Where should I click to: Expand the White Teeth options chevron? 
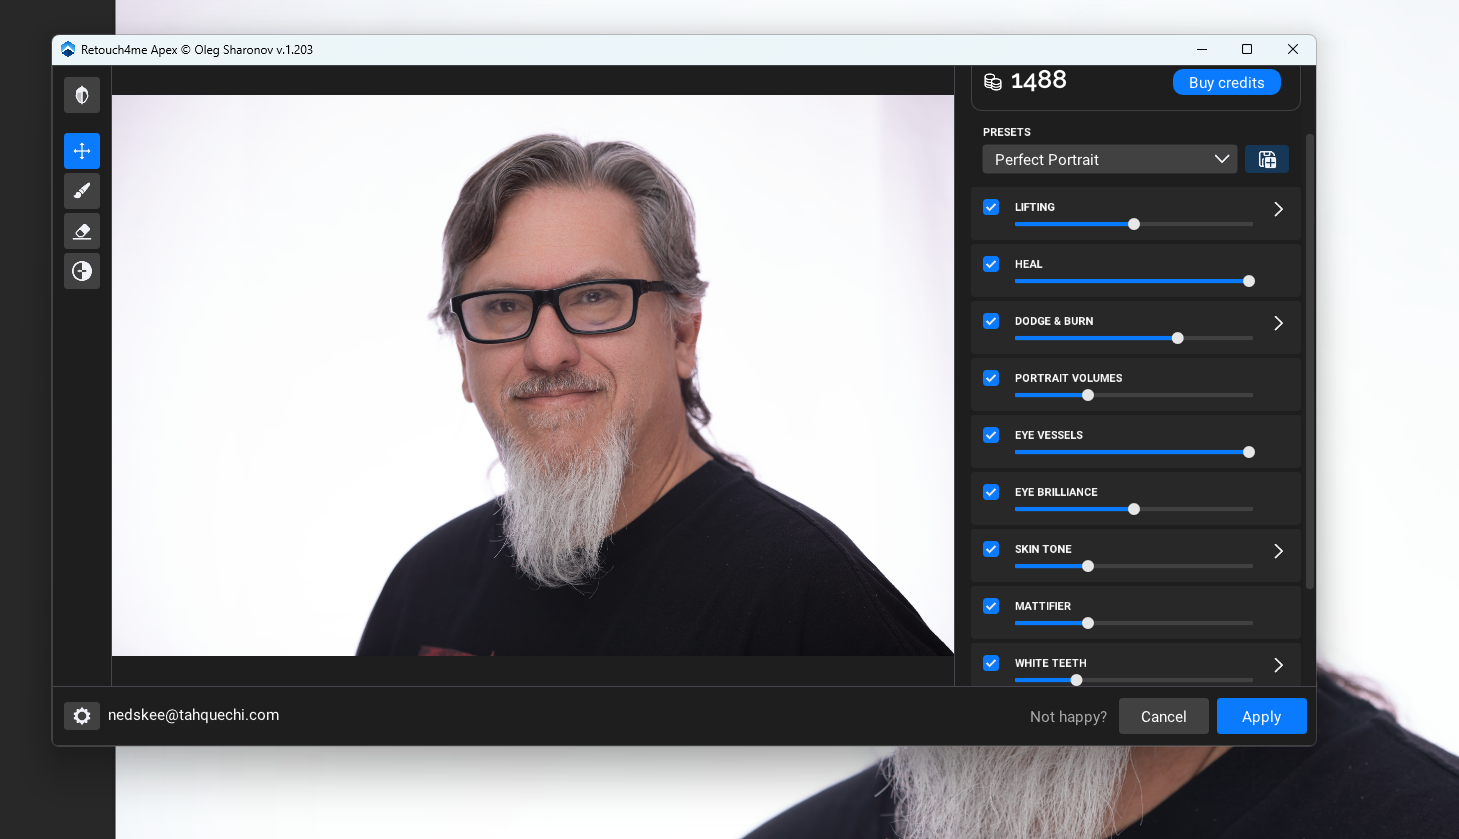(x=1278, y=665)
